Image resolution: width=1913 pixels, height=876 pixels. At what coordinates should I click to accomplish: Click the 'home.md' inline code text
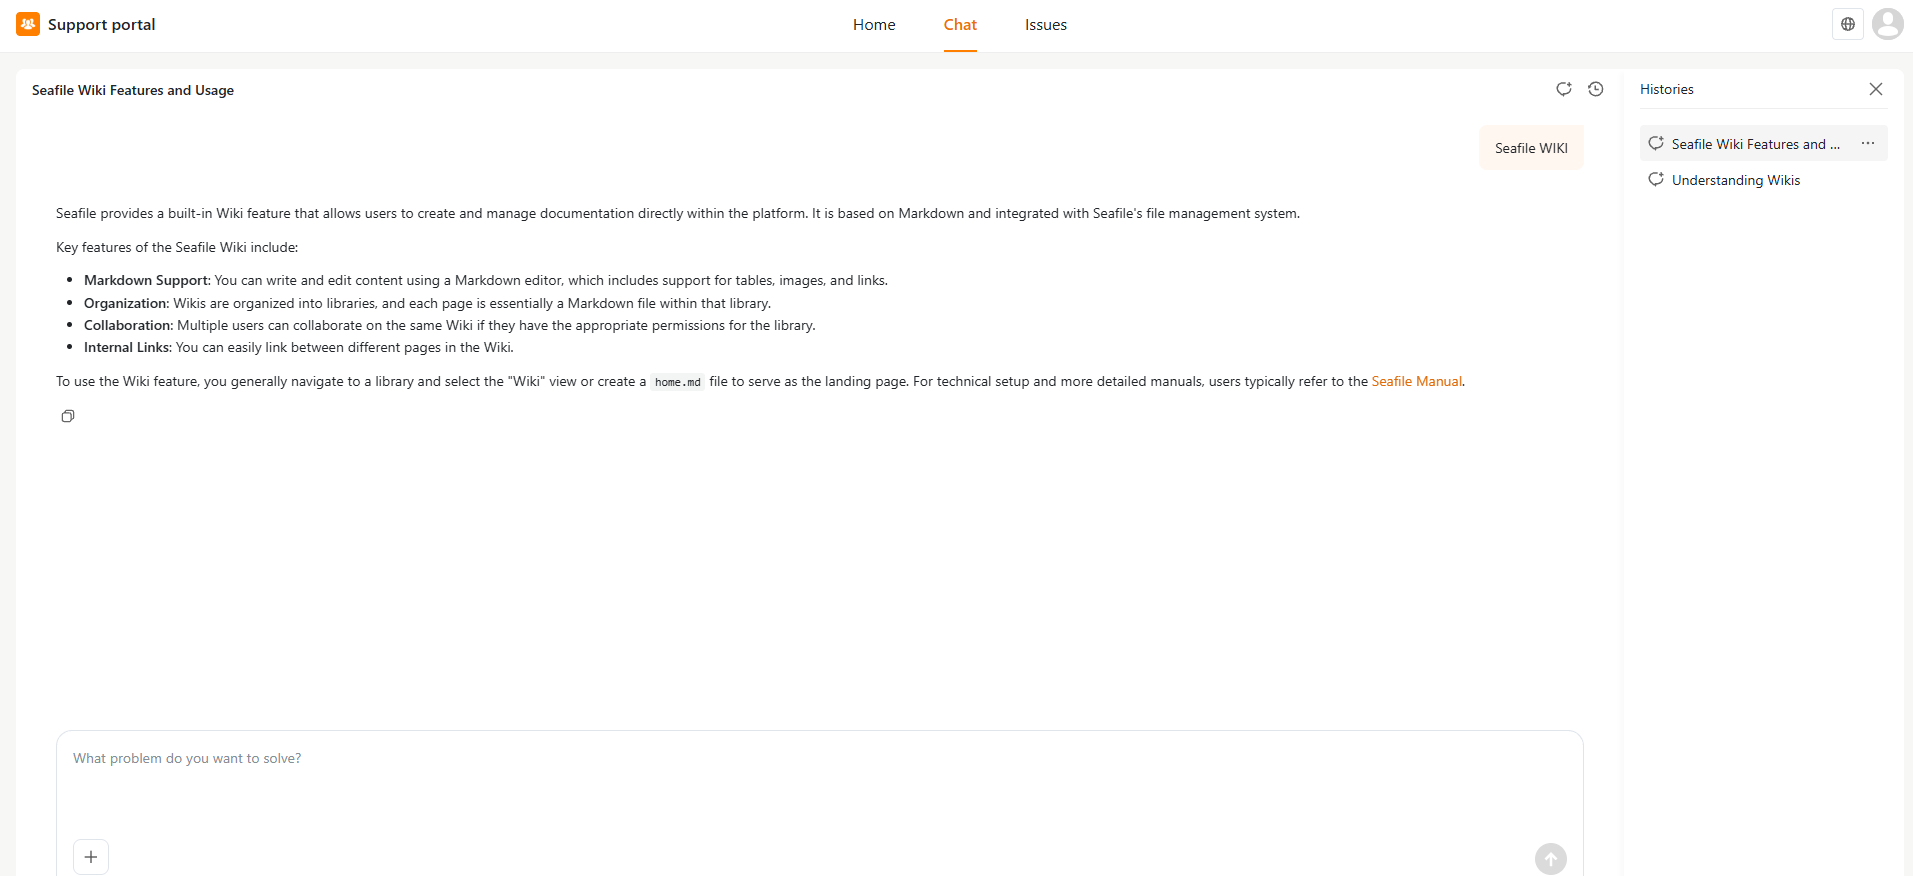pos(678,382)
